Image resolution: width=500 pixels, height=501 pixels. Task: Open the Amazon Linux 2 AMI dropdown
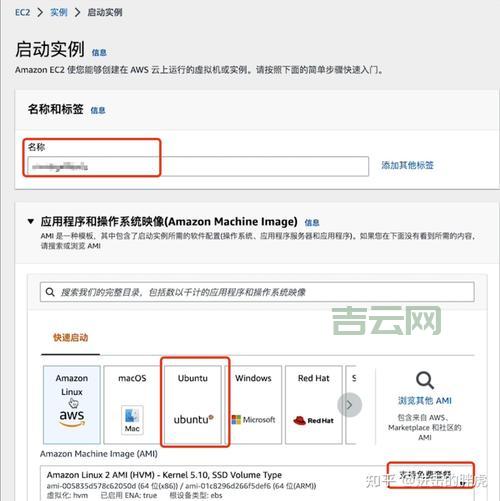pyautogui.click(x=257, y=483)
